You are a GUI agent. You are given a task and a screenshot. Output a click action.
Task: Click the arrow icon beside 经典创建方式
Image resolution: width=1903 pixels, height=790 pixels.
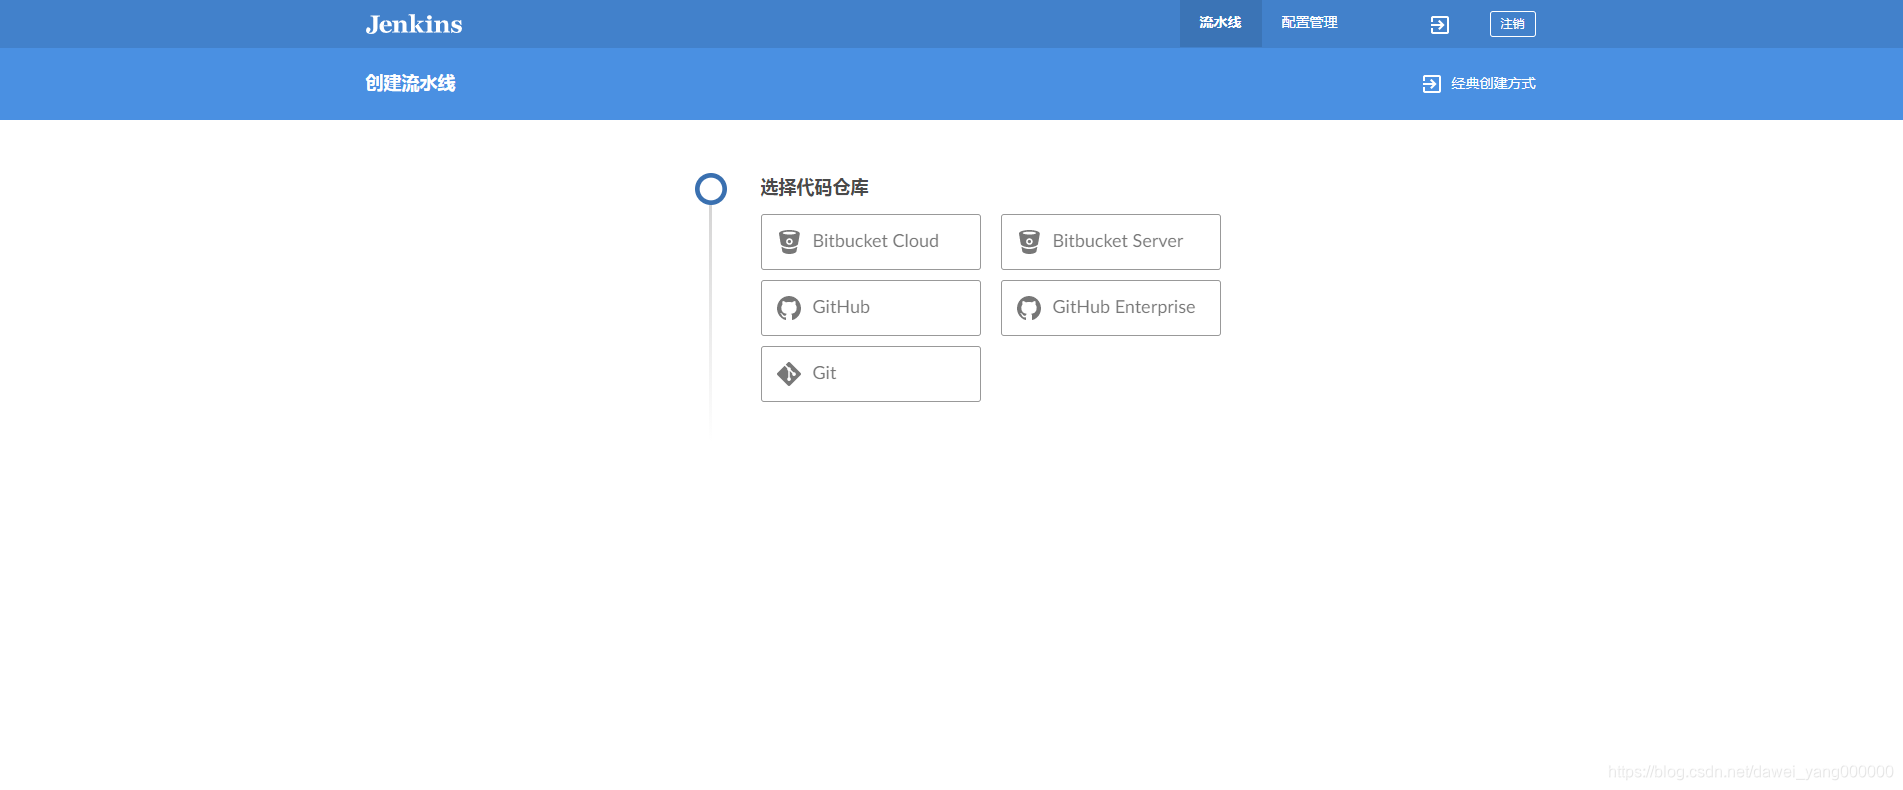(x=1432, y=84)
